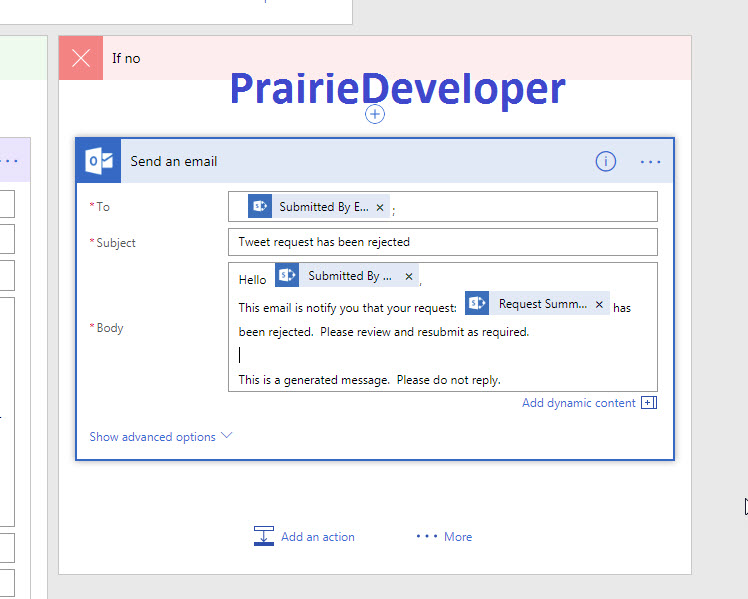Remove the Submitted By token in Body
The height and width of the screenshot is (599, 748).
[x=409, y=277]
